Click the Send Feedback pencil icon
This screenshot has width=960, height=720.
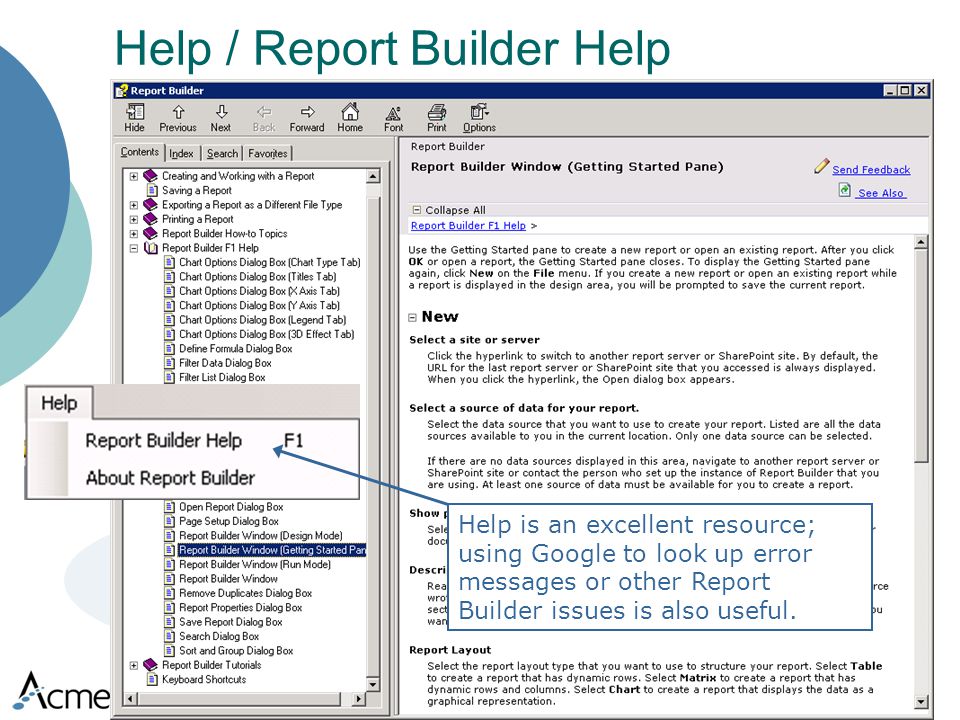tap(822, 166)
